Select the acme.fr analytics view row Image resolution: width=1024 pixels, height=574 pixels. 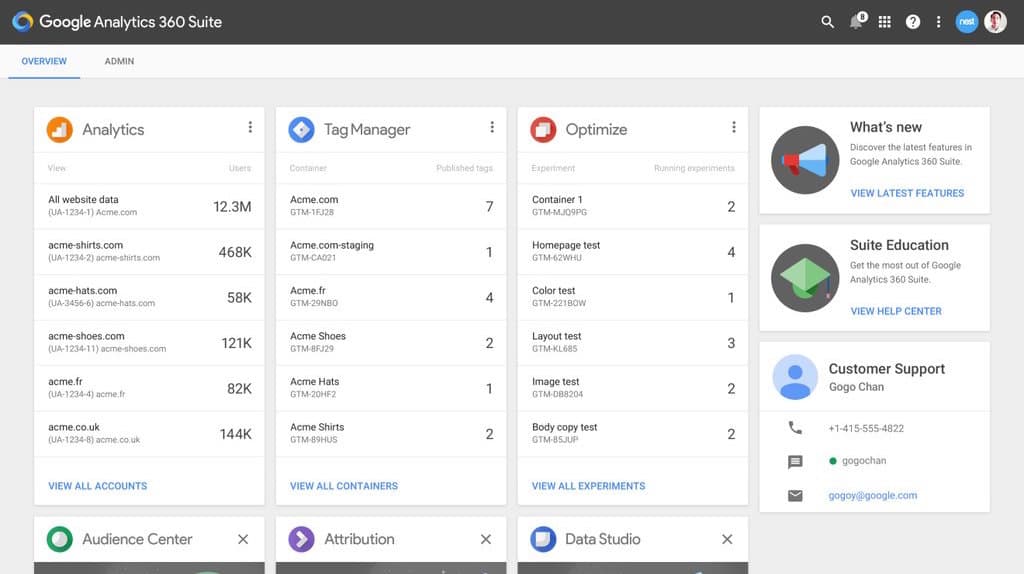coord(150,389)
